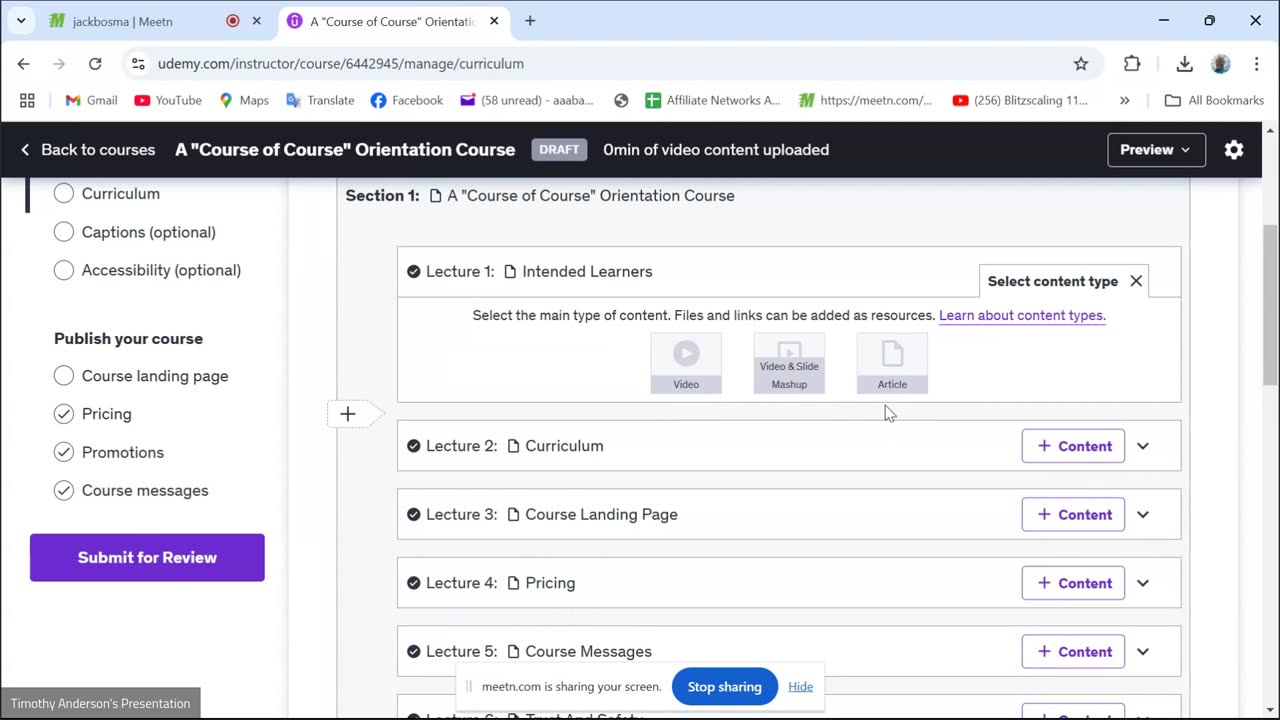Open the Affiliate Networks bookmark
Screen dimensions: 1280x720
click(712, 100)
